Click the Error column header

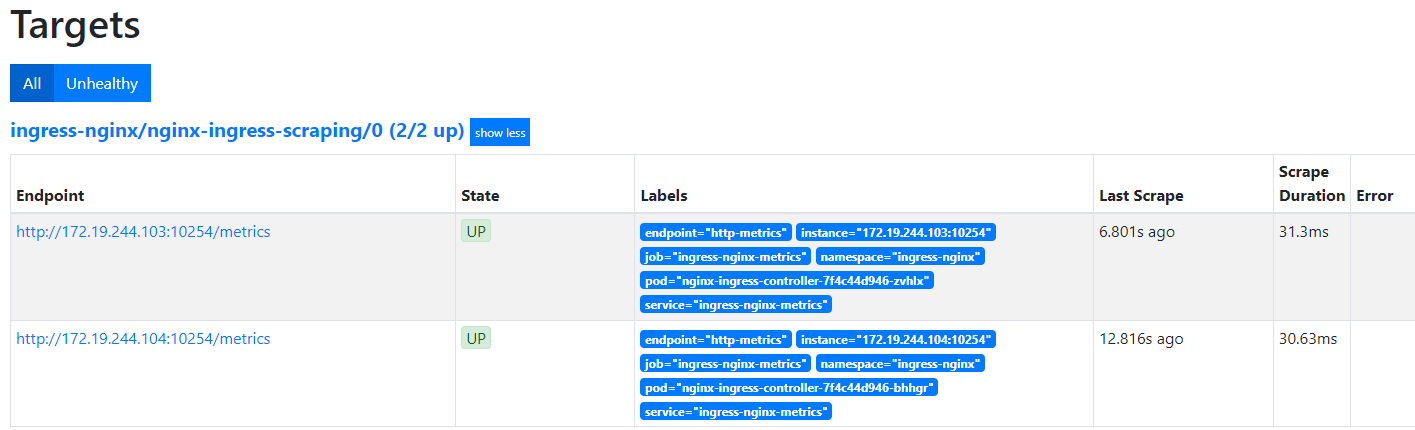tap(1375, 196)
